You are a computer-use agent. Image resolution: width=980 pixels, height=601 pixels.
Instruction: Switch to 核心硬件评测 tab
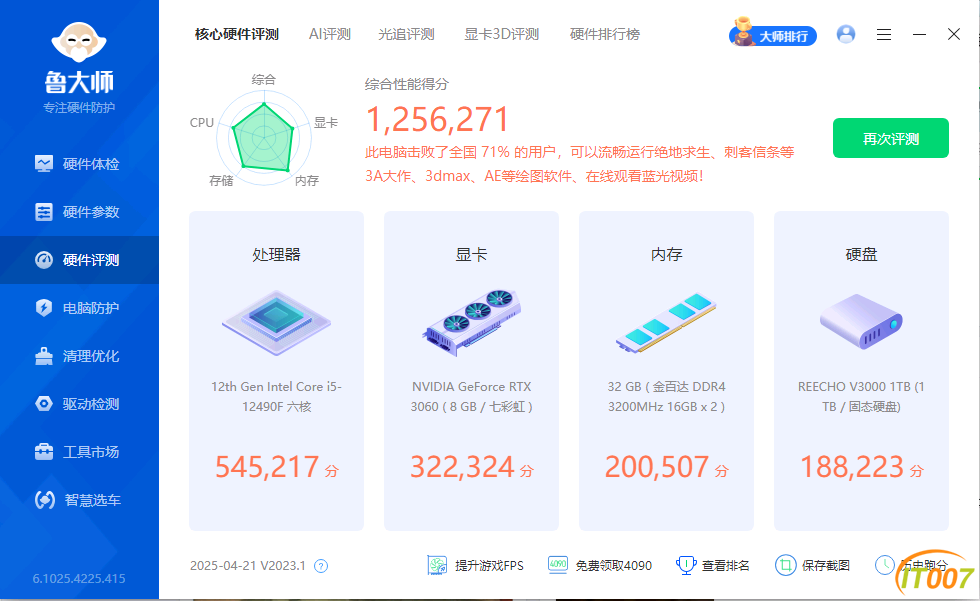pos(237,34)
